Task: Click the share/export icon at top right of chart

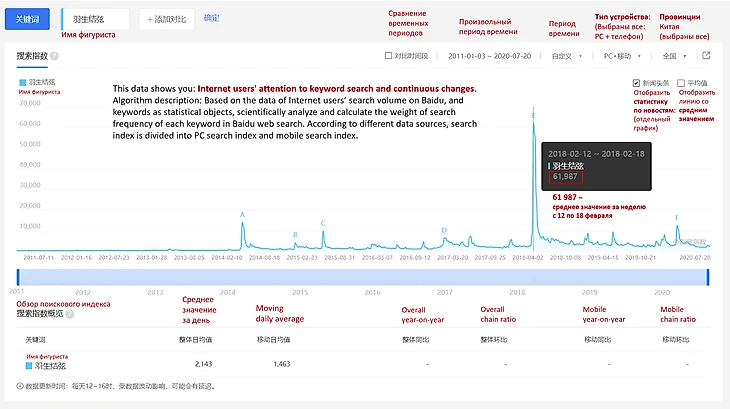Action: pos(706,56)
